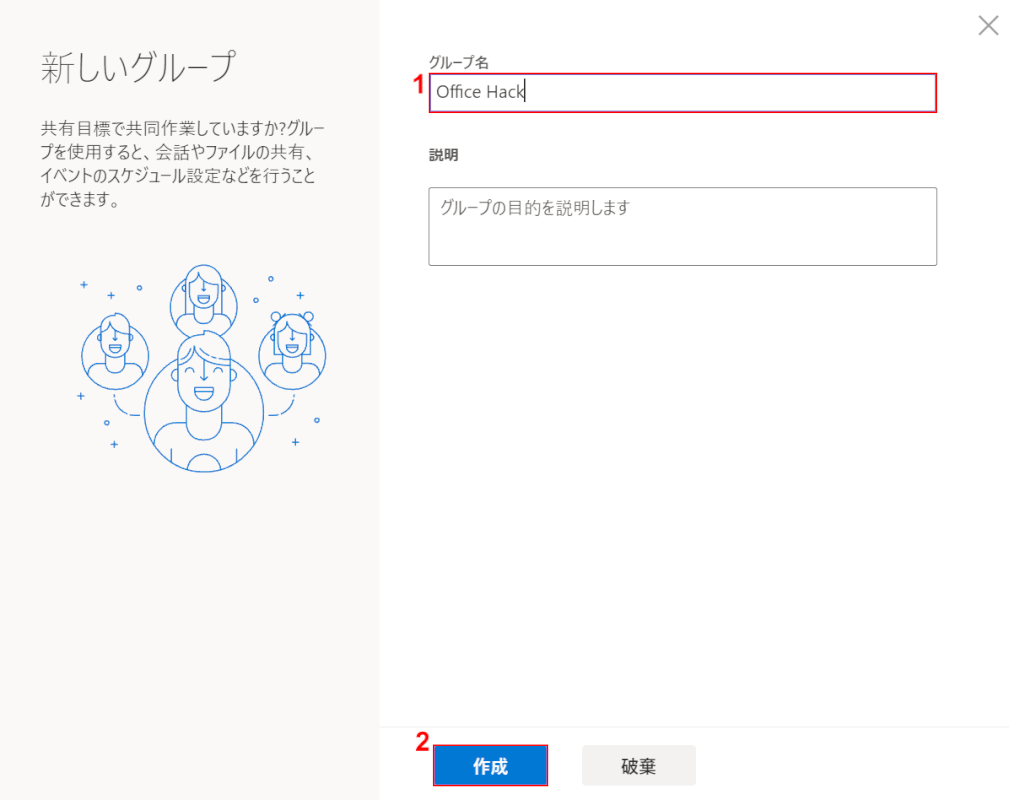Click the 説明 label text
This screenshot has height=800, width=1009.
coord(443,155)
